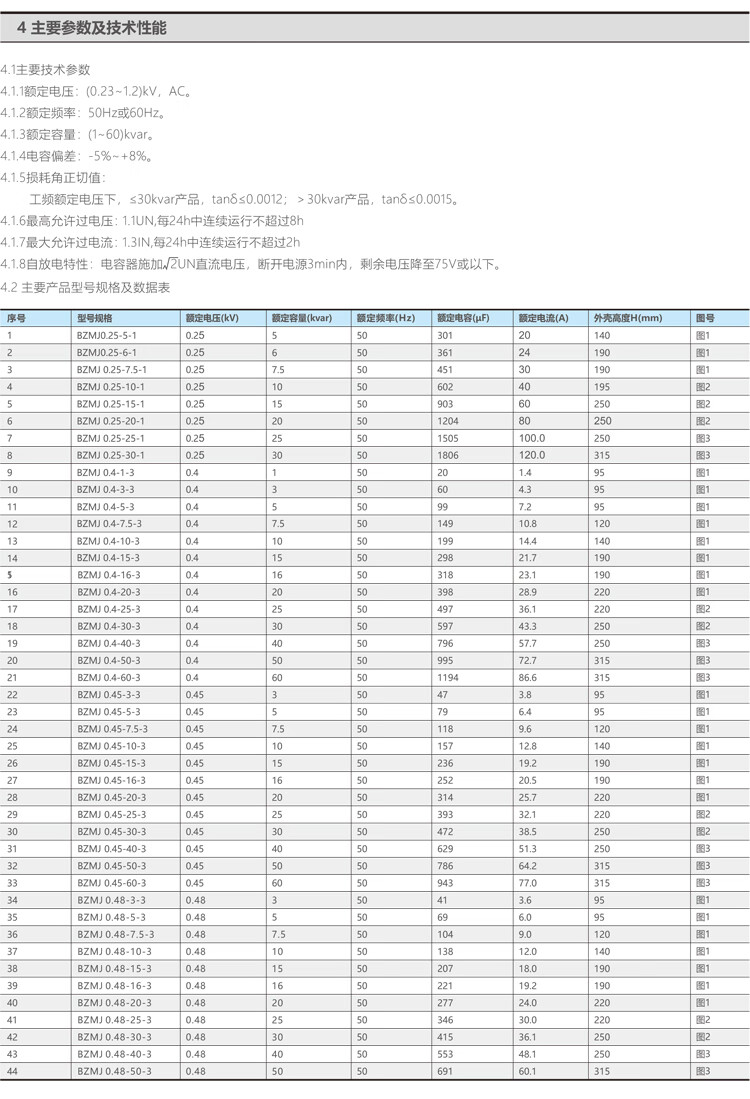The height and width of the screenshot is (1099, 750).
Task: Select the rated current value 120.0
Action: (532, 455)
